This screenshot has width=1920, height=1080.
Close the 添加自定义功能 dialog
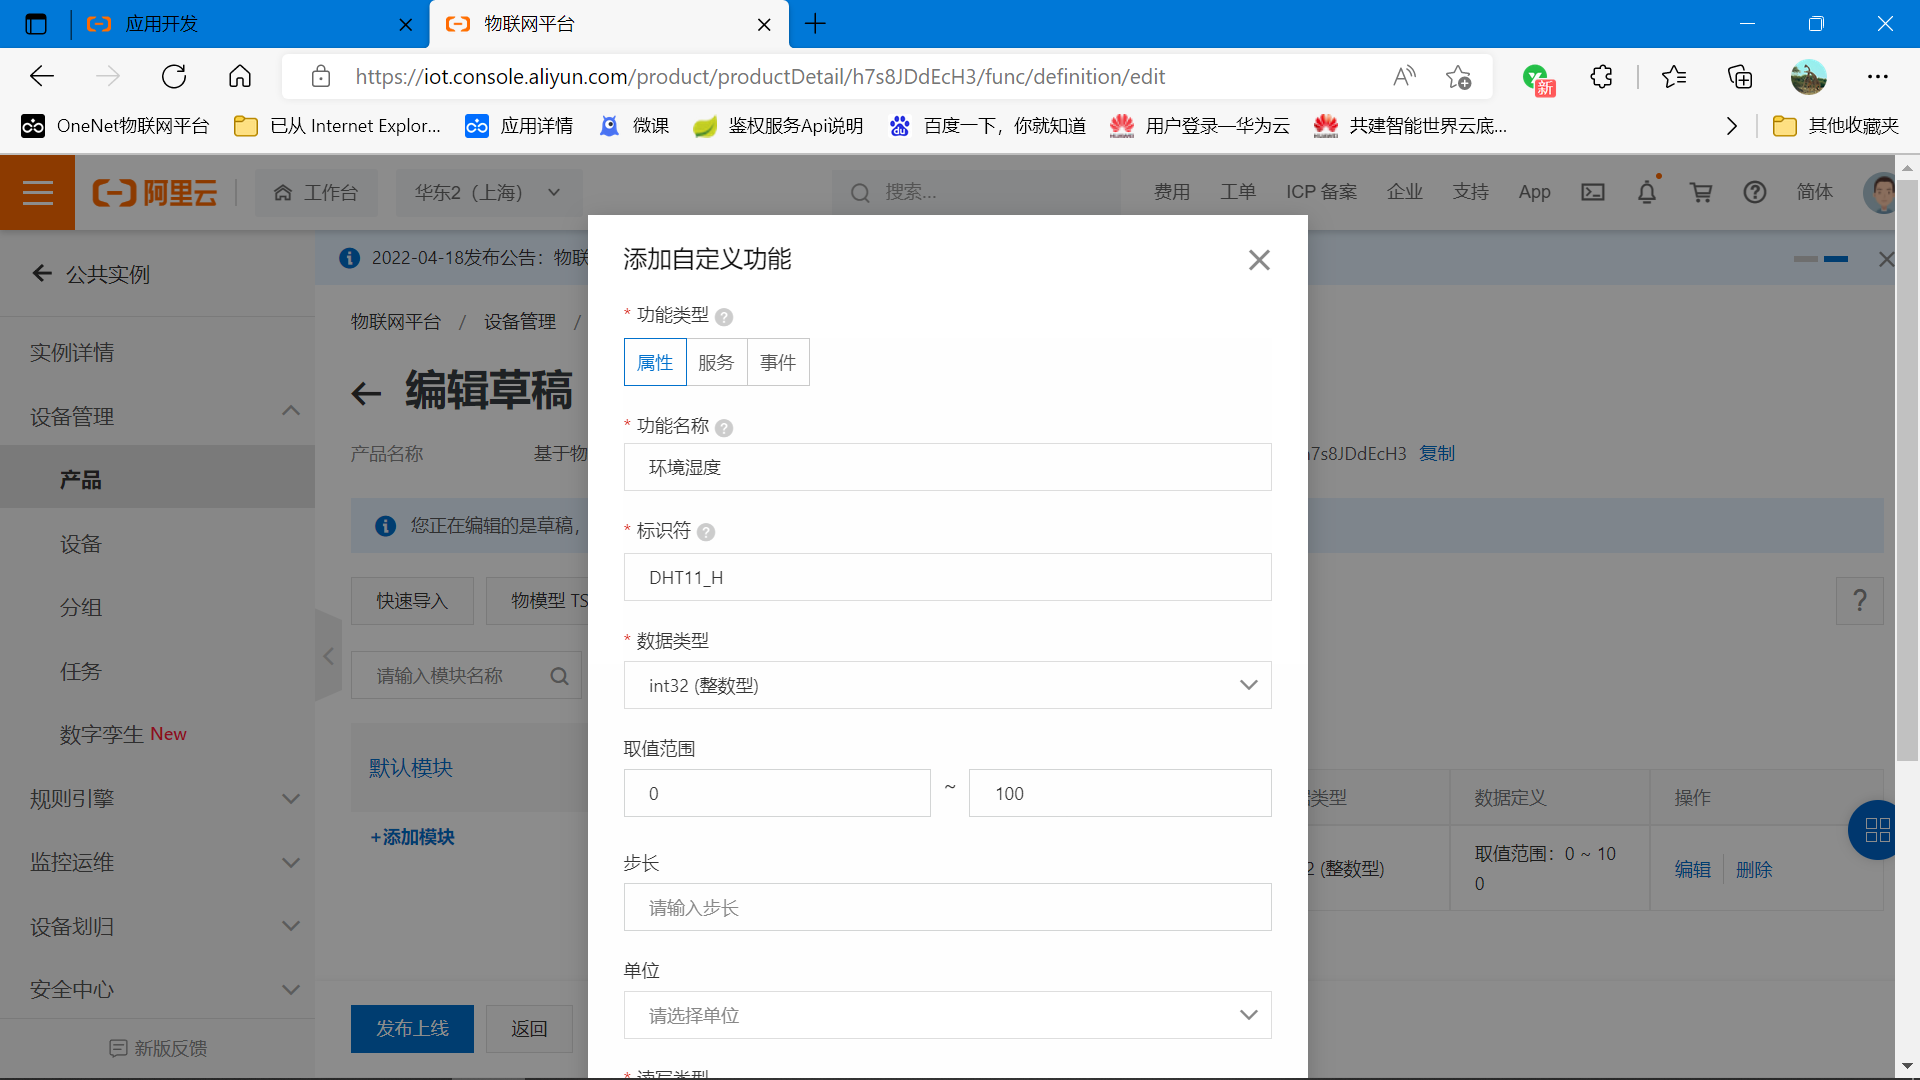1259,260
